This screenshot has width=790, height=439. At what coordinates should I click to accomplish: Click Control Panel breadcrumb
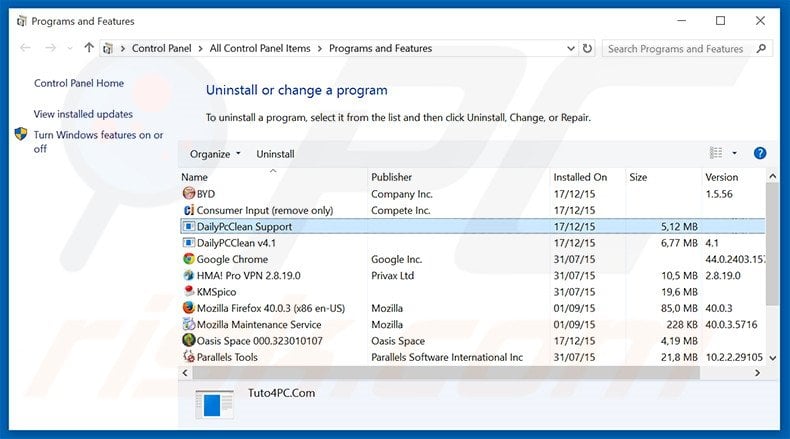coord(162,48)
